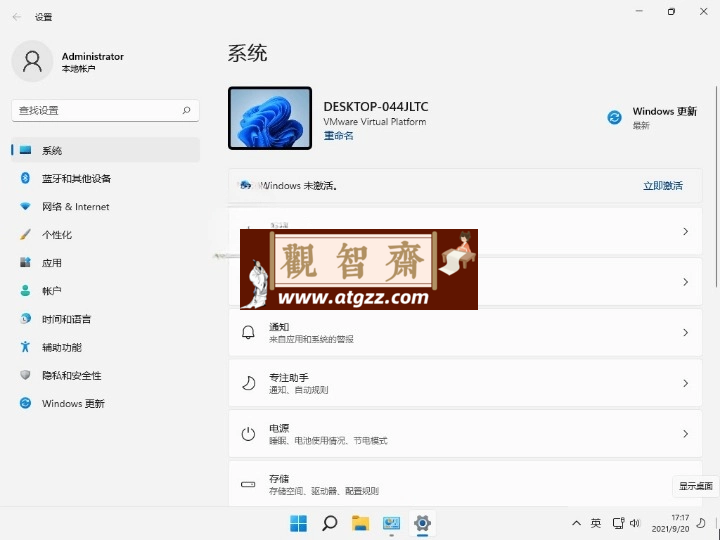Open the 通知 settings chevron
Viewport: 720px width, 540px height.
[x=685, y=332]
